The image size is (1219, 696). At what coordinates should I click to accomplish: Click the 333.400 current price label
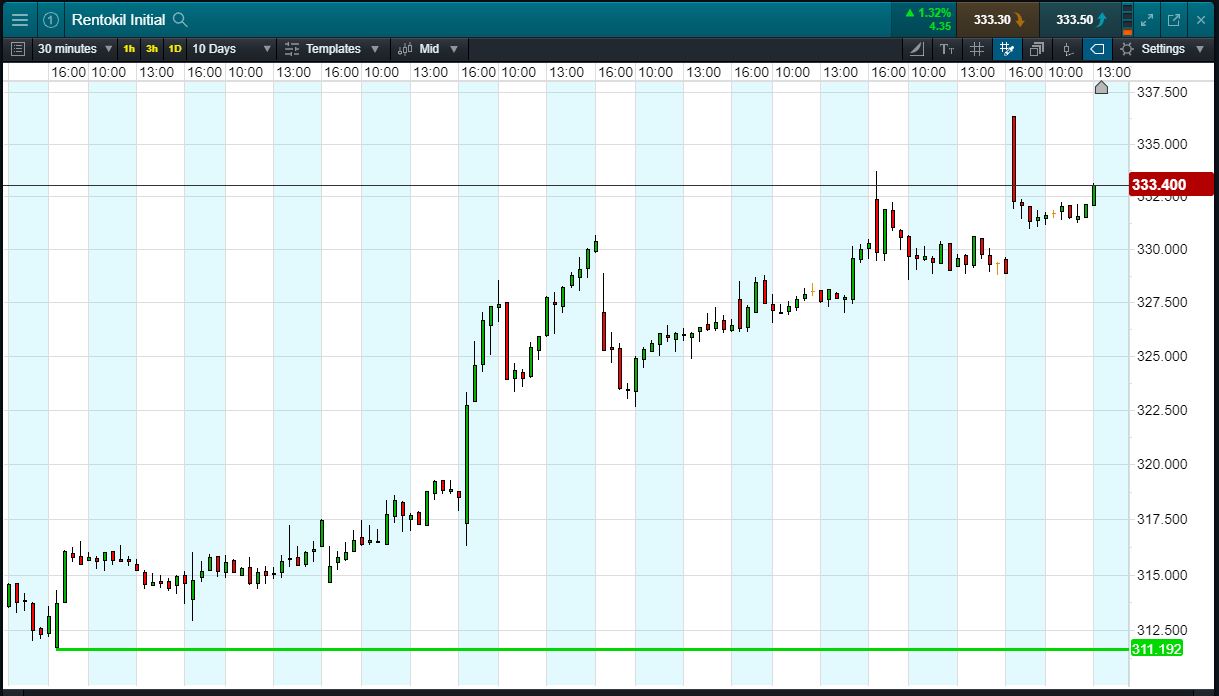coord(1170,185)
